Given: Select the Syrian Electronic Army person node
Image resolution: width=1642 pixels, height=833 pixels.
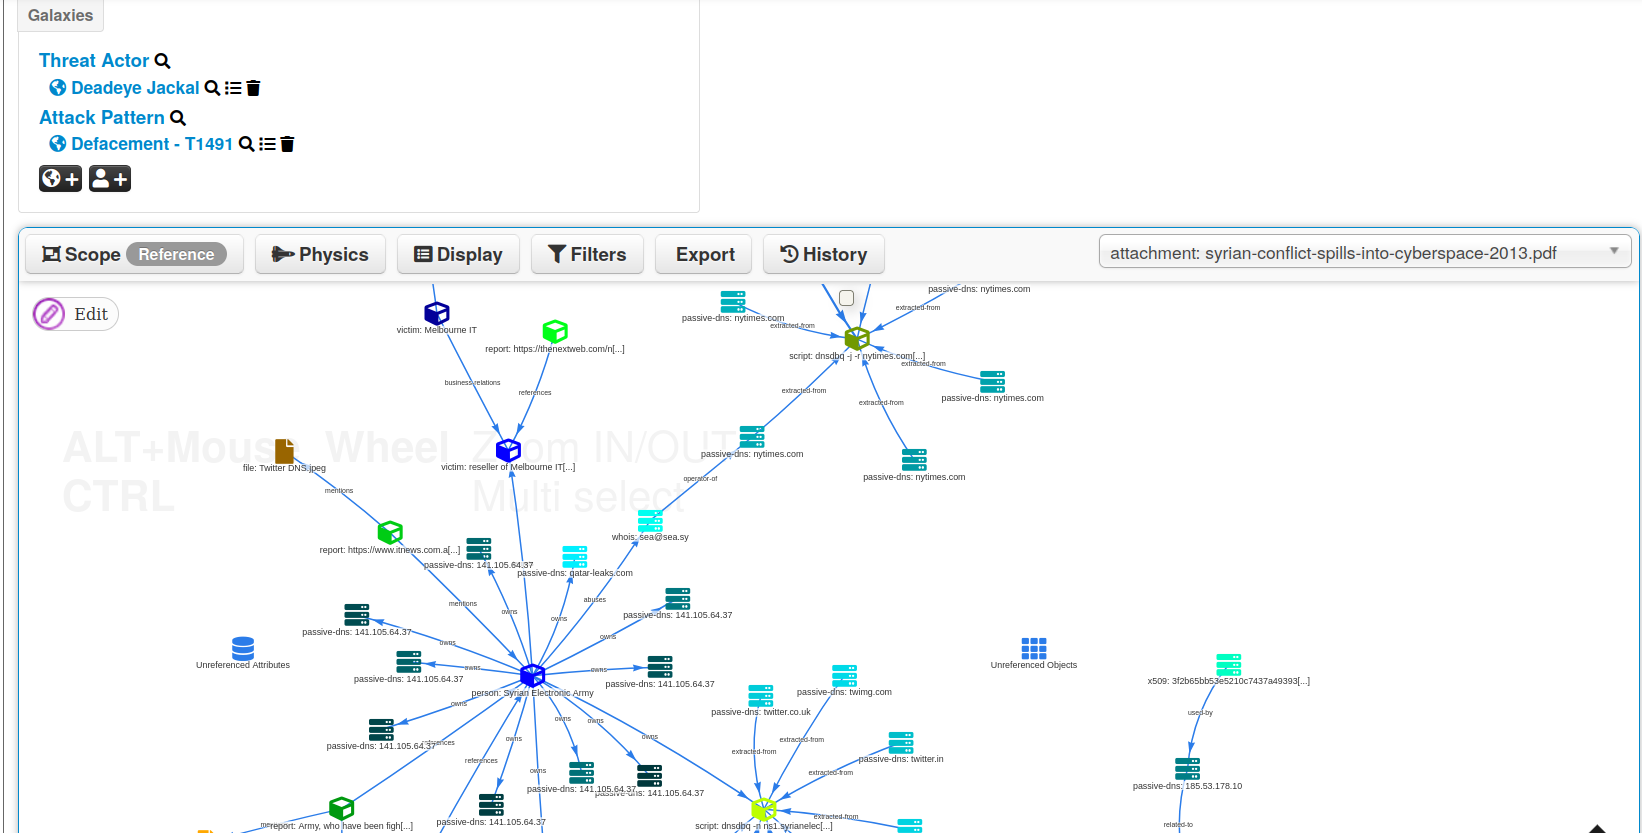Looking at the screenshot, I should (x=532, y=675).
